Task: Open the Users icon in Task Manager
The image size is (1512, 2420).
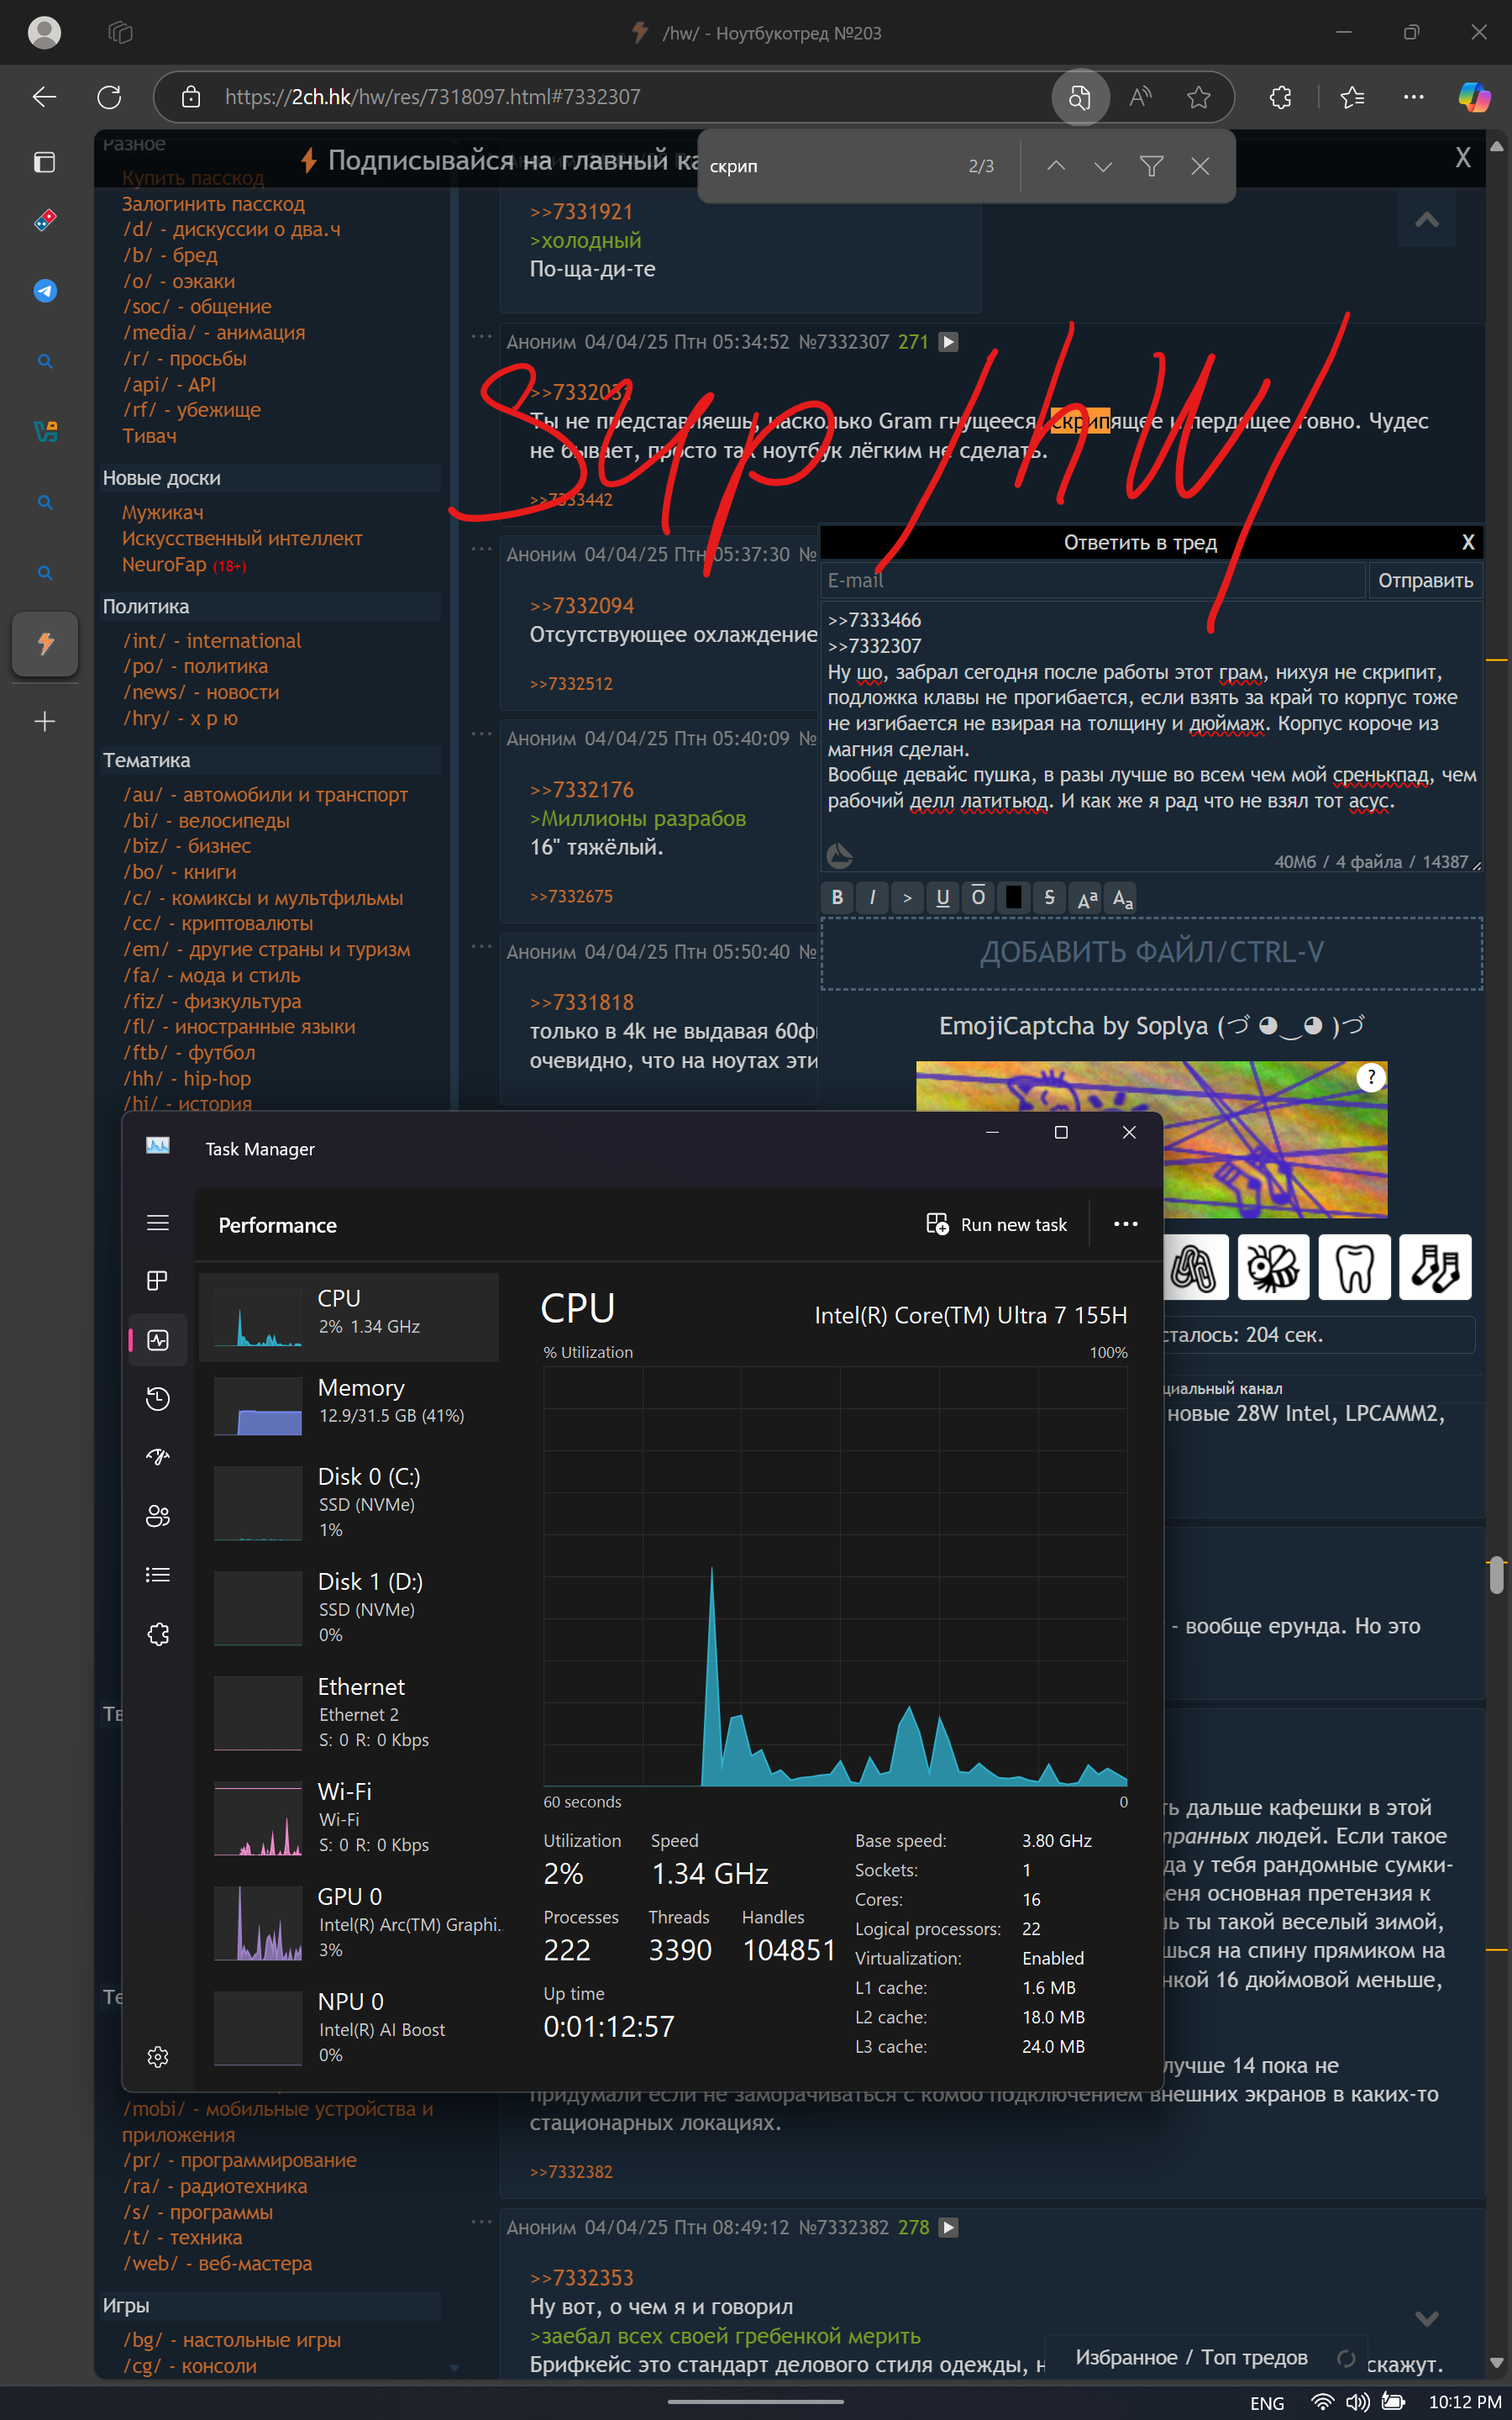Action: click(158, 1516)
